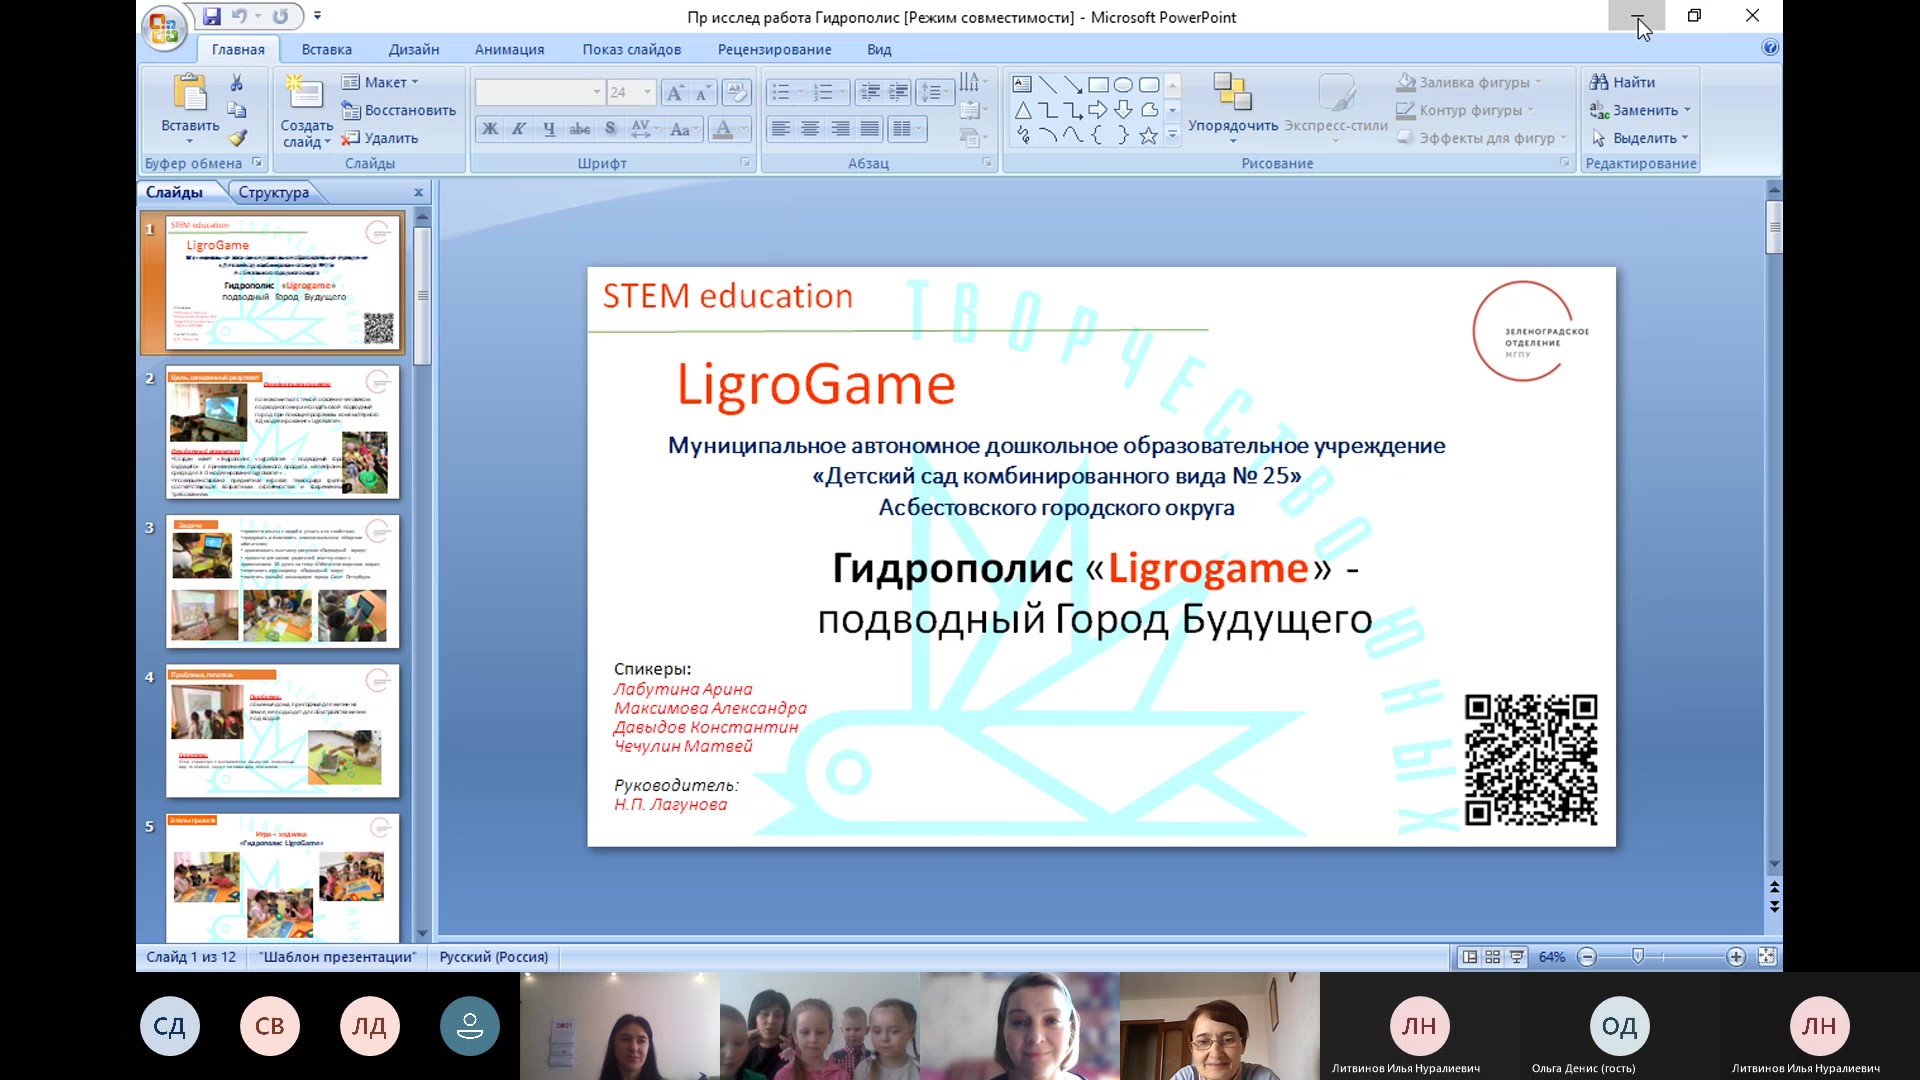
Task: Toggle center text alignment
Action: pyautogui.click(x=810, y=129)
